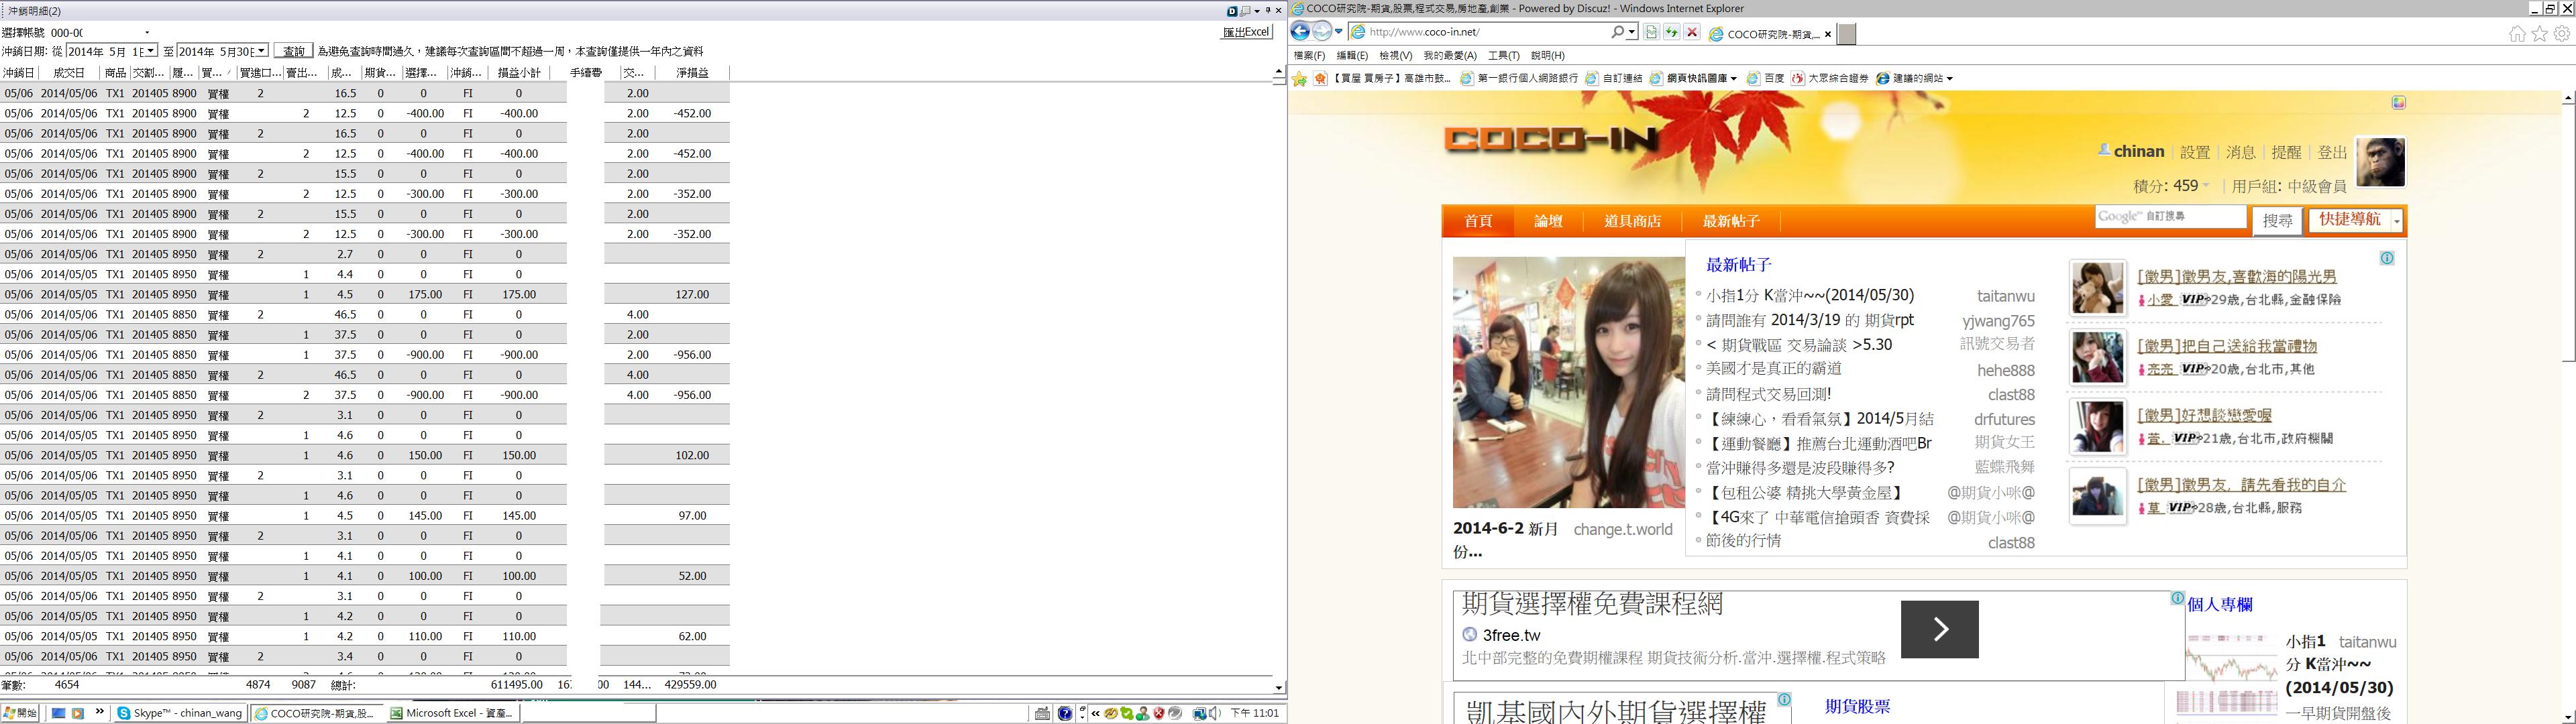Open IE tools gear icon
The height and width of the screenshot is (724, 2576).
point(2562,34)
